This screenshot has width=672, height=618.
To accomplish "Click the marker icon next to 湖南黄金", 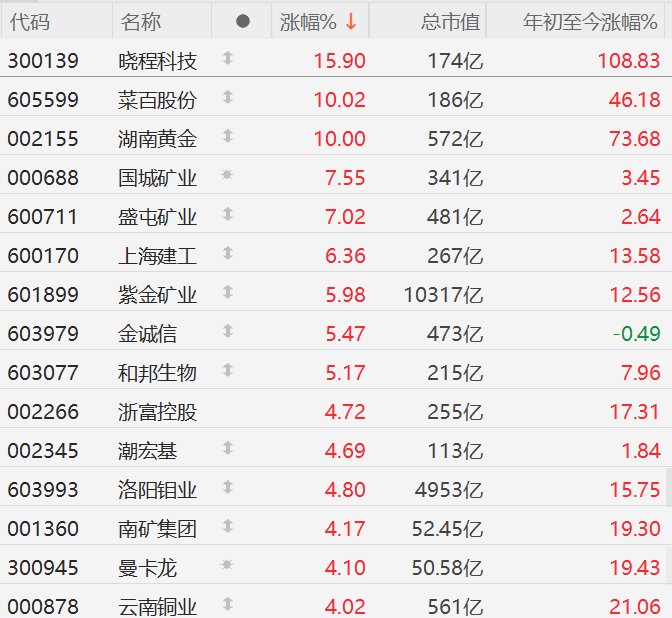I will click(x=228, y=136).
